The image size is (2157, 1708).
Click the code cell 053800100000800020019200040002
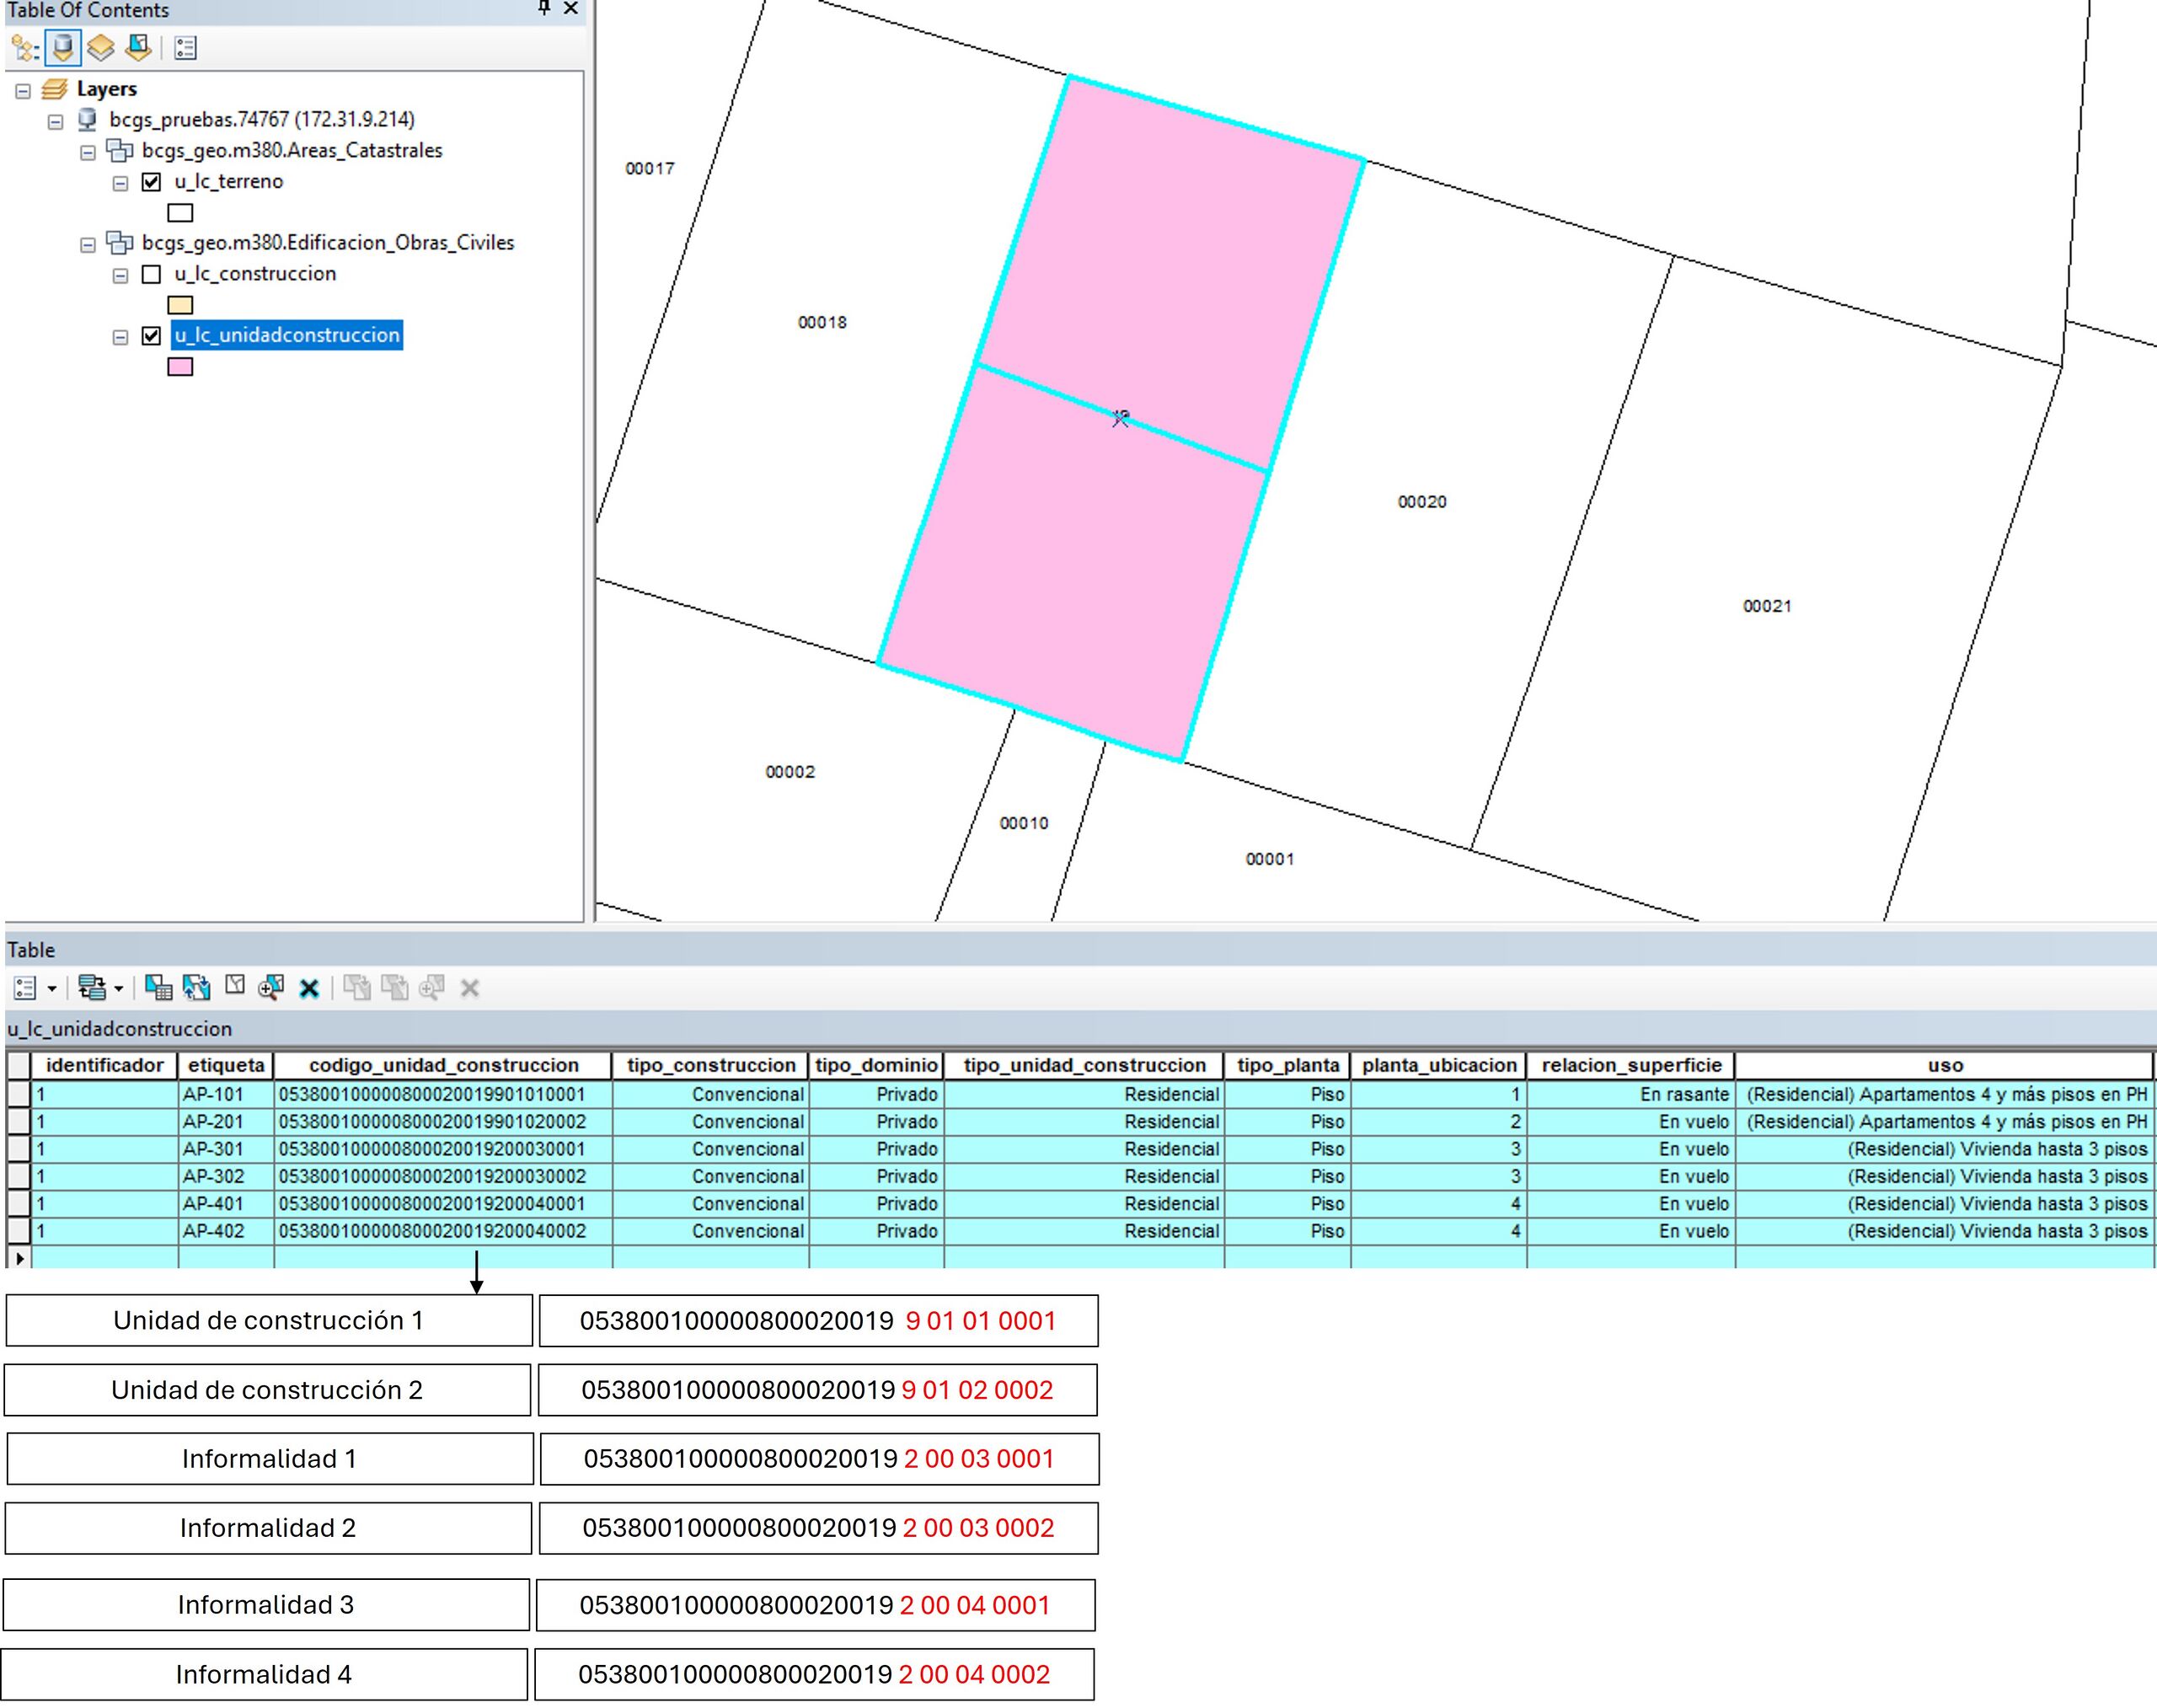(x=443, y=1231)
